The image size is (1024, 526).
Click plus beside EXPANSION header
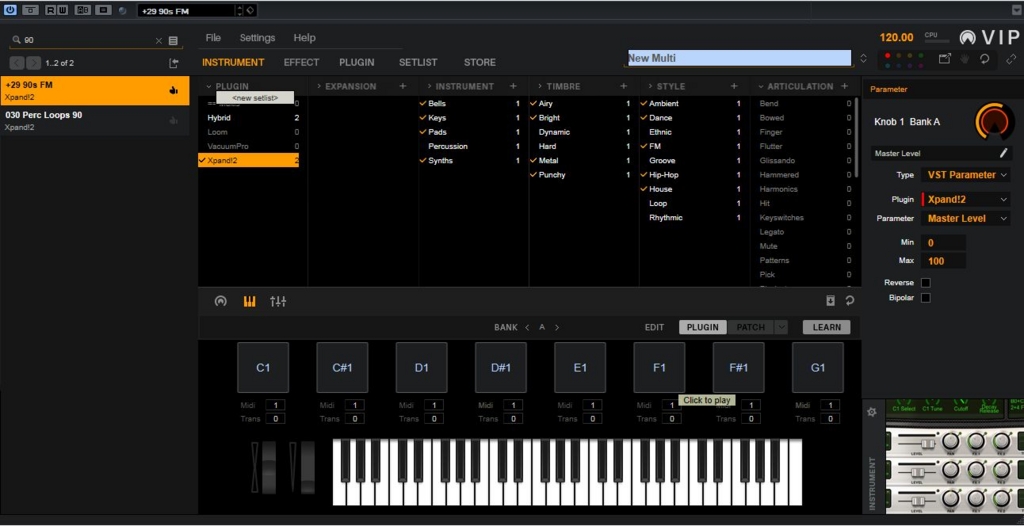403,86
